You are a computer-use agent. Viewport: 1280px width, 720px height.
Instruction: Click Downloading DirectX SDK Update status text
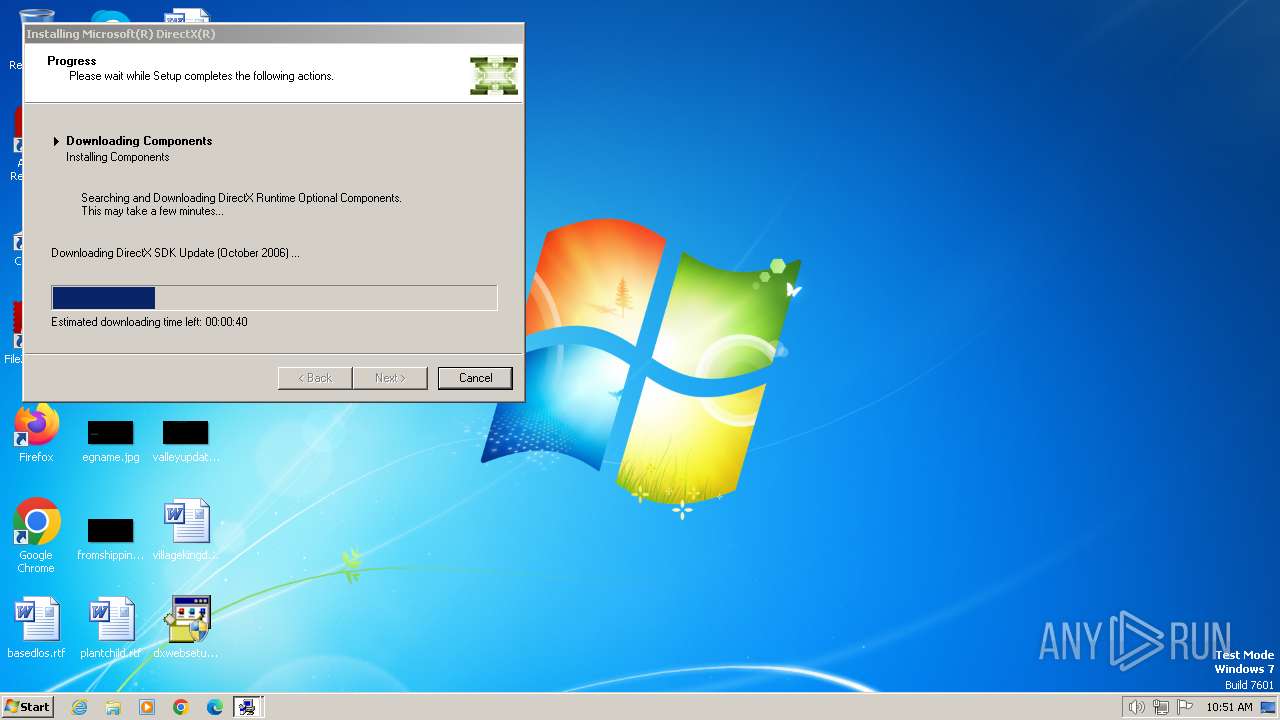click(x=175, y=253)
